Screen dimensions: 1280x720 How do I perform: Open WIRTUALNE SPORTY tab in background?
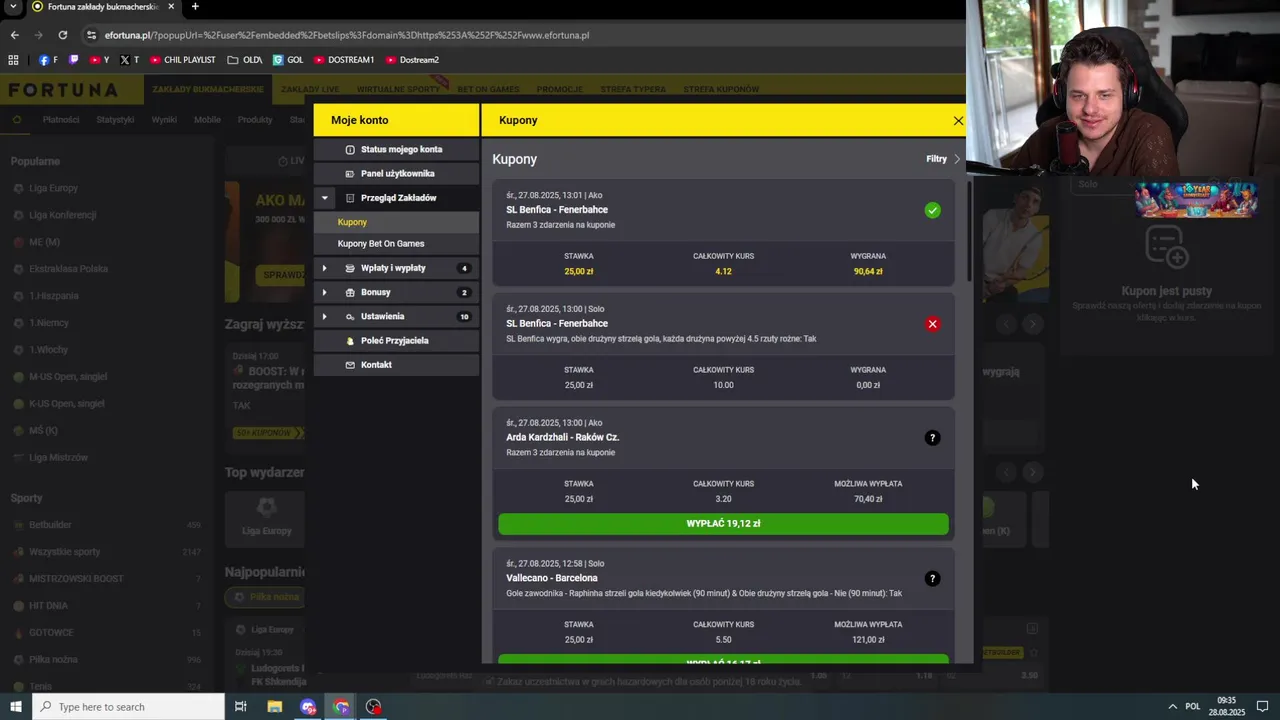pyautogui.click(x=398, y=89)
